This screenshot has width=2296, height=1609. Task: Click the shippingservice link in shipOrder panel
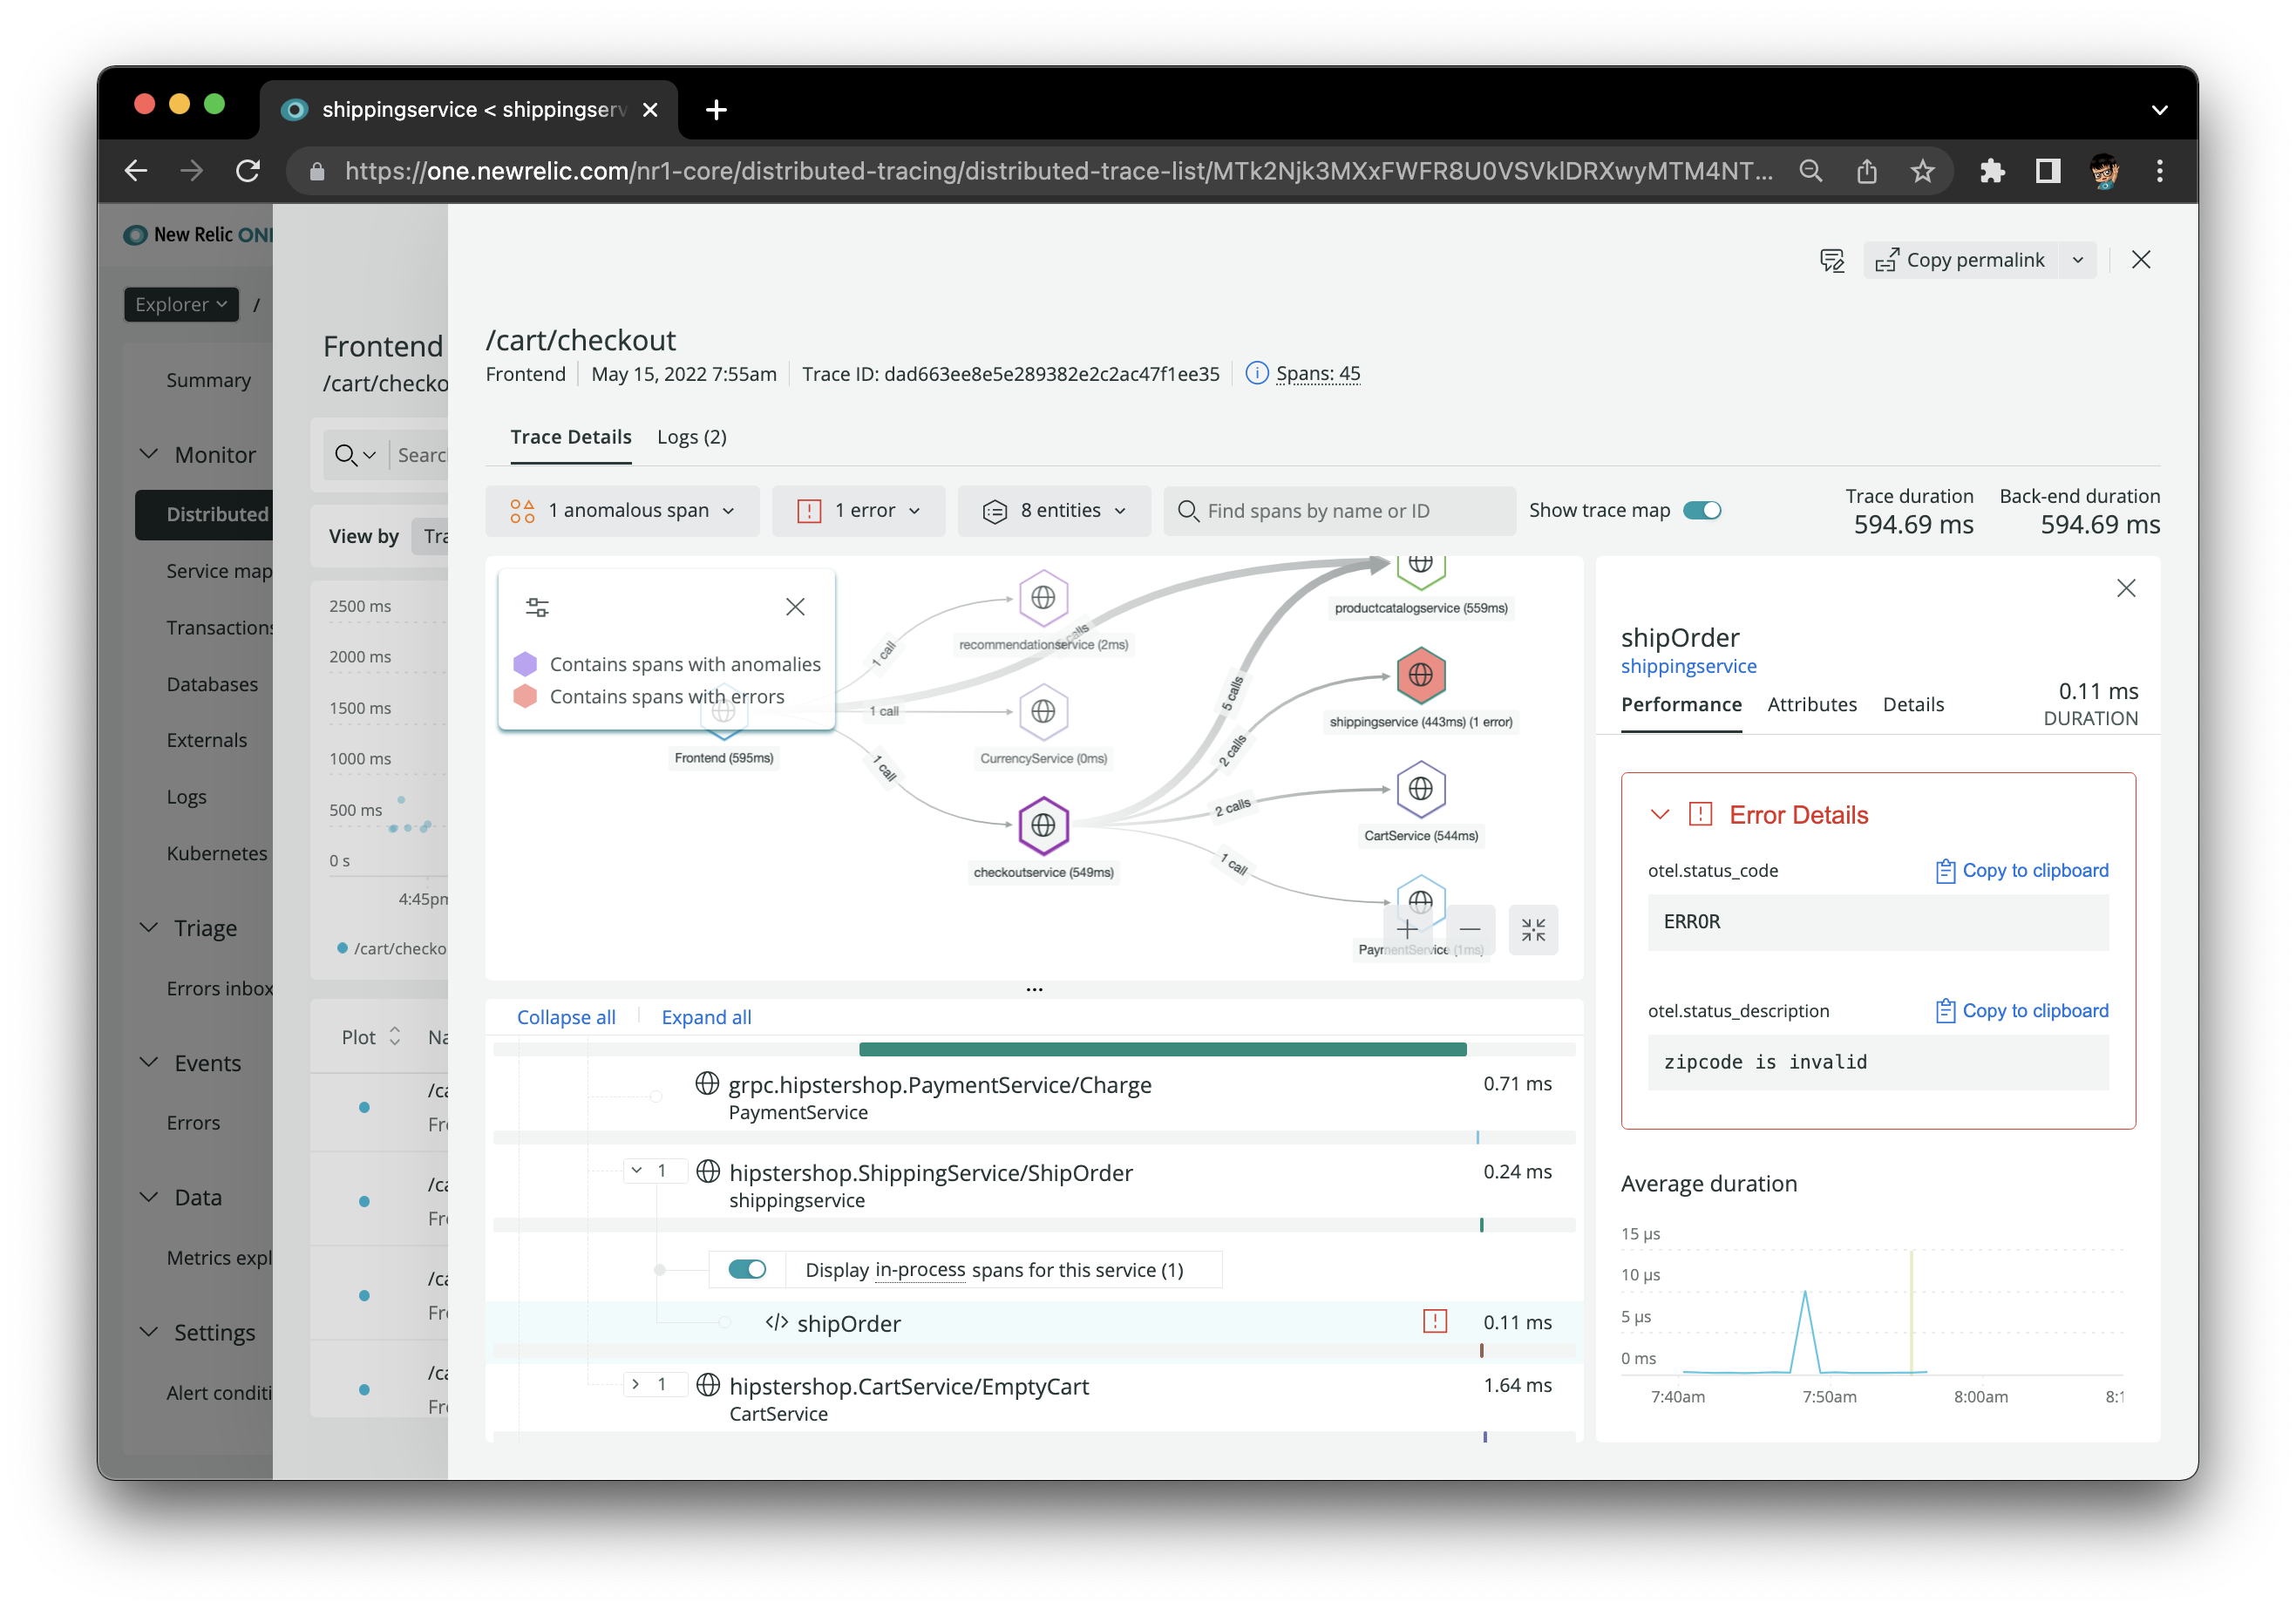[x=1687, y=665]
